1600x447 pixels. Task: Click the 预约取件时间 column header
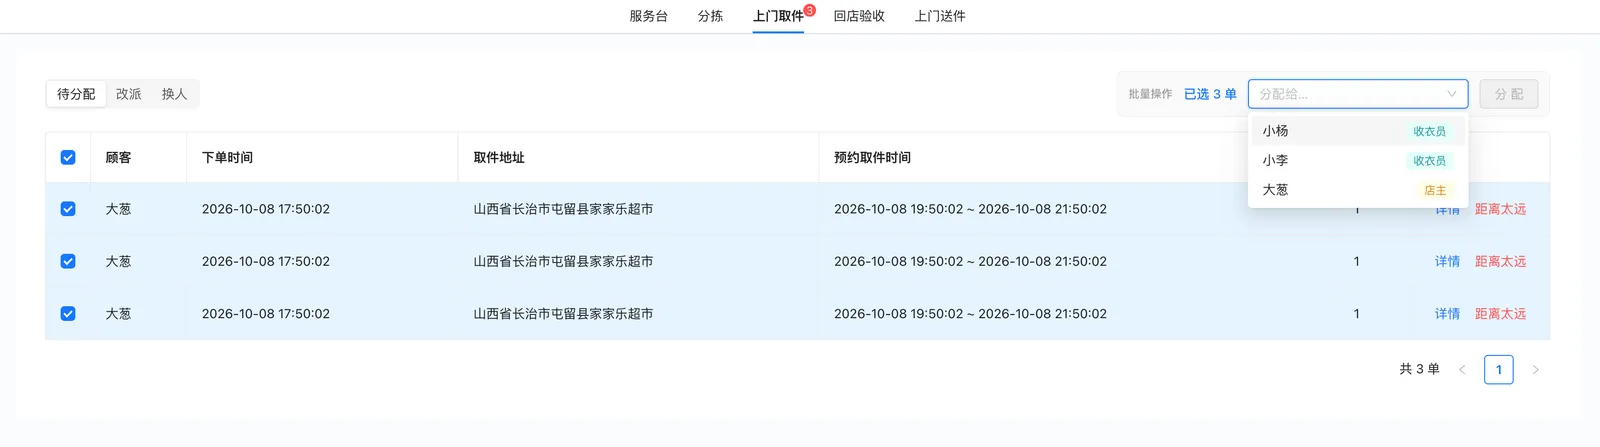coord(872,157)
